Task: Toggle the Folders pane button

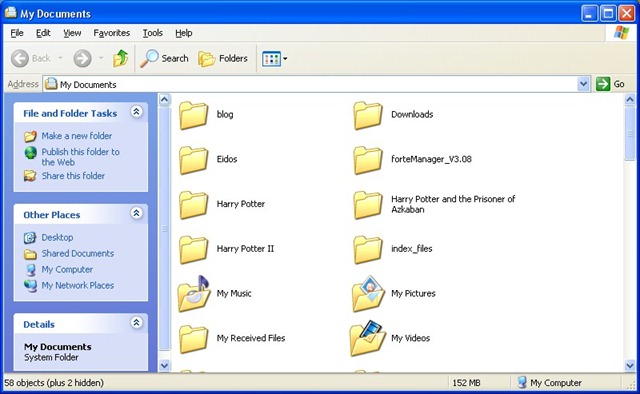Action: pos(223,58)
